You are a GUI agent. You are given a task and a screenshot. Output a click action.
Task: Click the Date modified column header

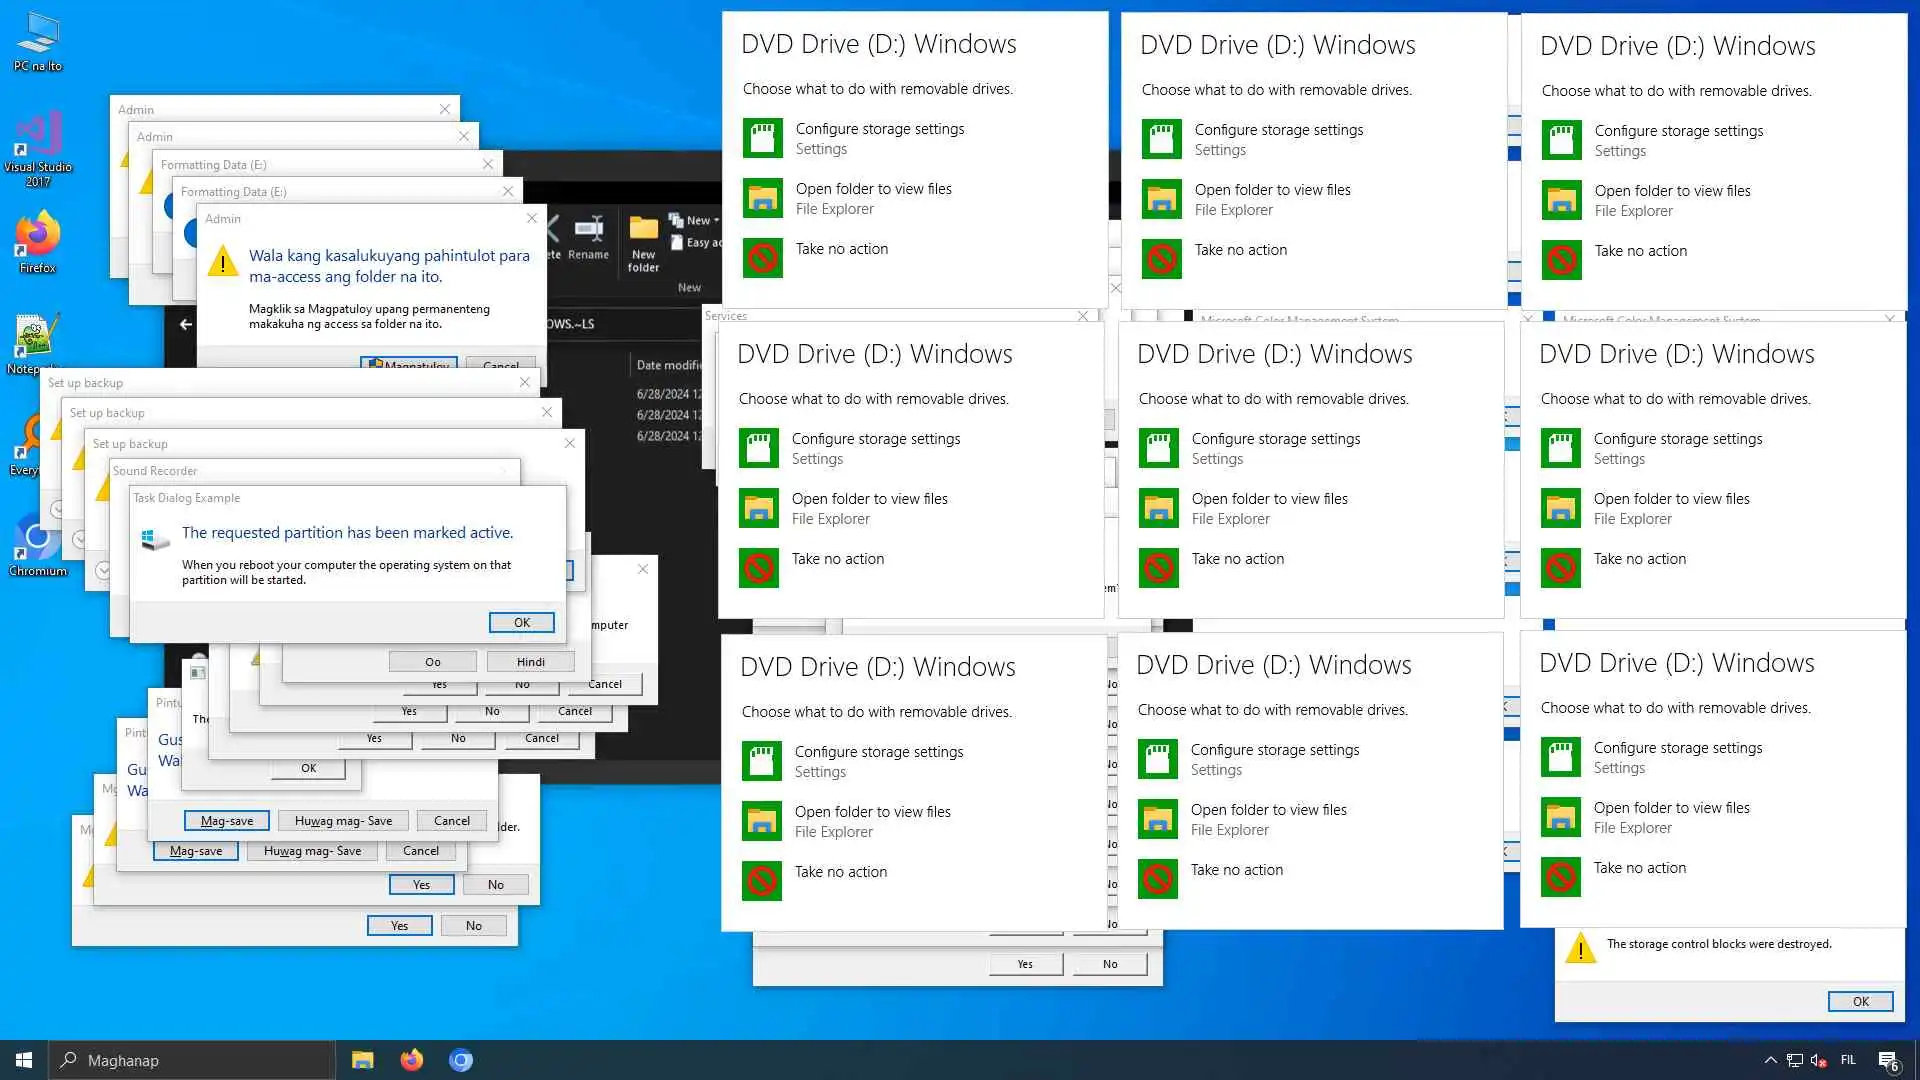pos(668,365)
